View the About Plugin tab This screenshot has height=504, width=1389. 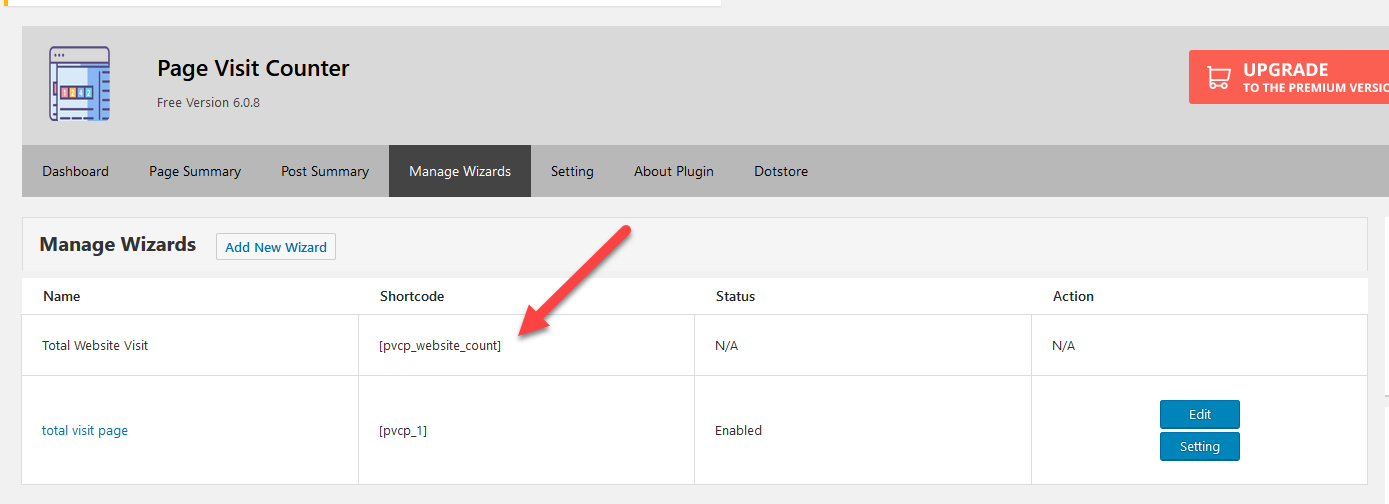[674, 171]
